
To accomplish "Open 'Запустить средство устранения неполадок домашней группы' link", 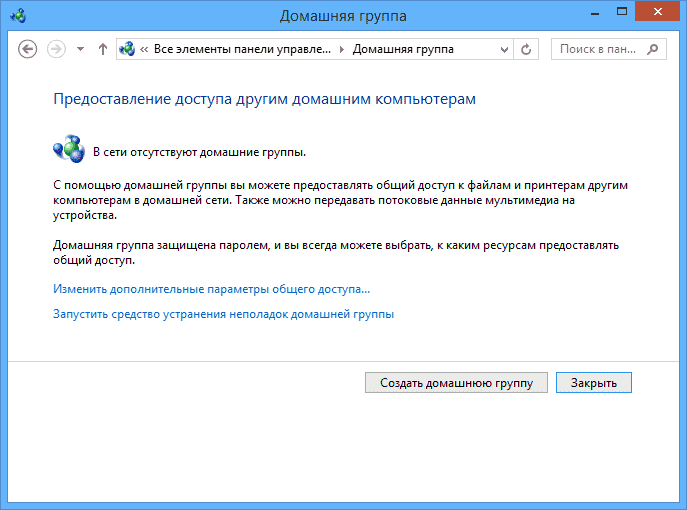I will 223,314.
